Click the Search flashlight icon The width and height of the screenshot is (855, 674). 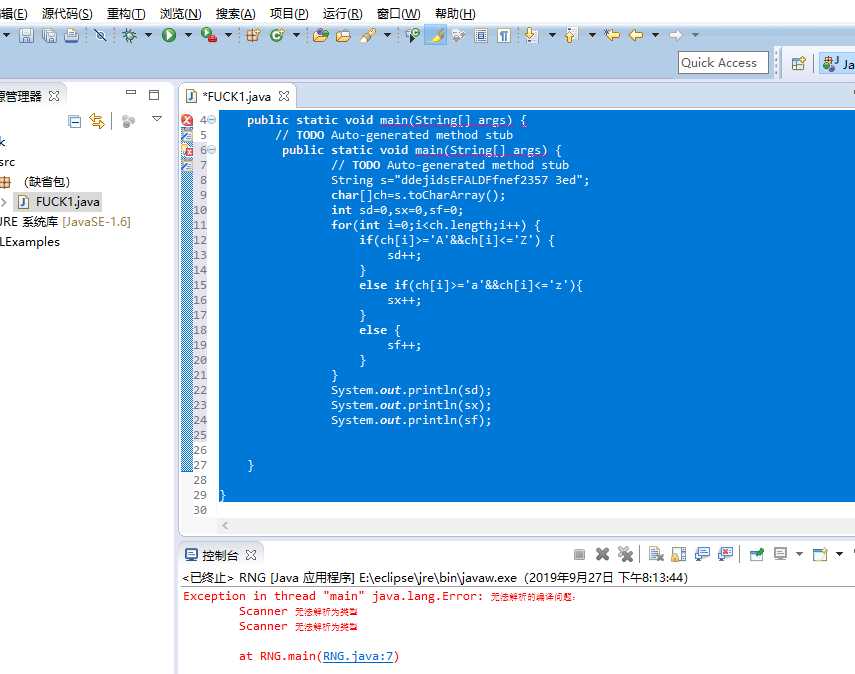pos(368,35)
